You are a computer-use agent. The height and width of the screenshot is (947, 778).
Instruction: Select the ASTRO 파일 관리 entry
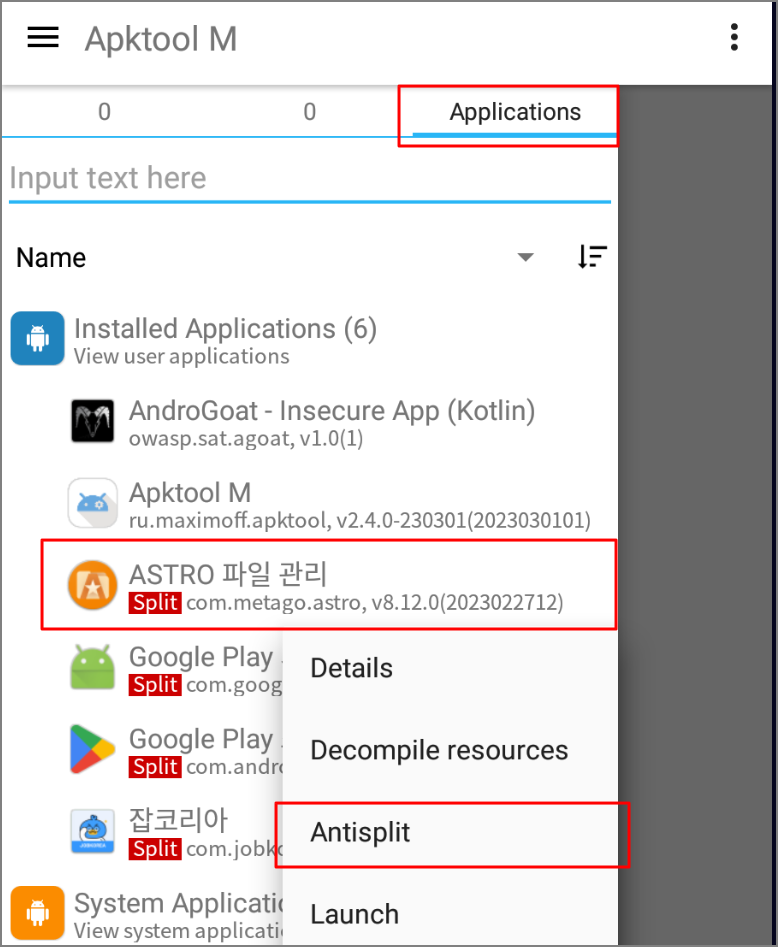[329, 585]
